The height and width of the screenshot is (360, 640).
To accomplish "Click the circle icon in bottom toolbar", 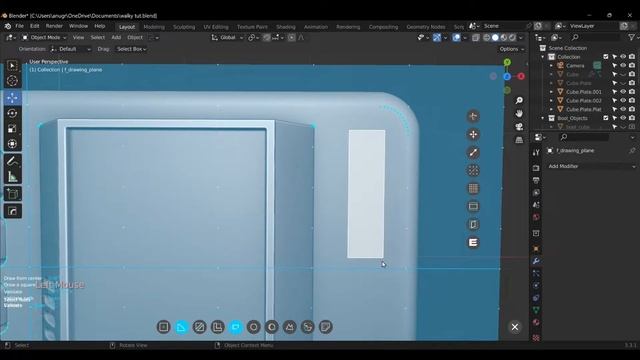I will pos(253,327).
